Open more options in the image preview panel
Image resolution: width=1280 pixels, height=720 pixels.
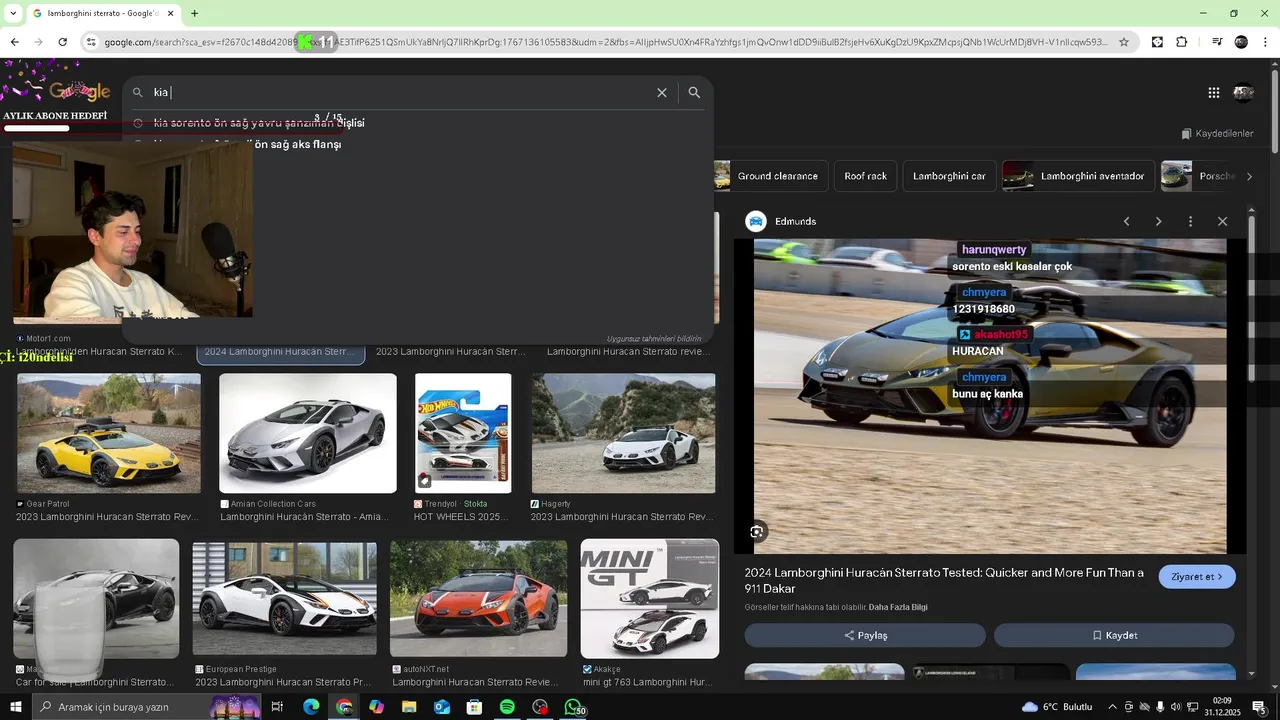tap(1190, 221)
